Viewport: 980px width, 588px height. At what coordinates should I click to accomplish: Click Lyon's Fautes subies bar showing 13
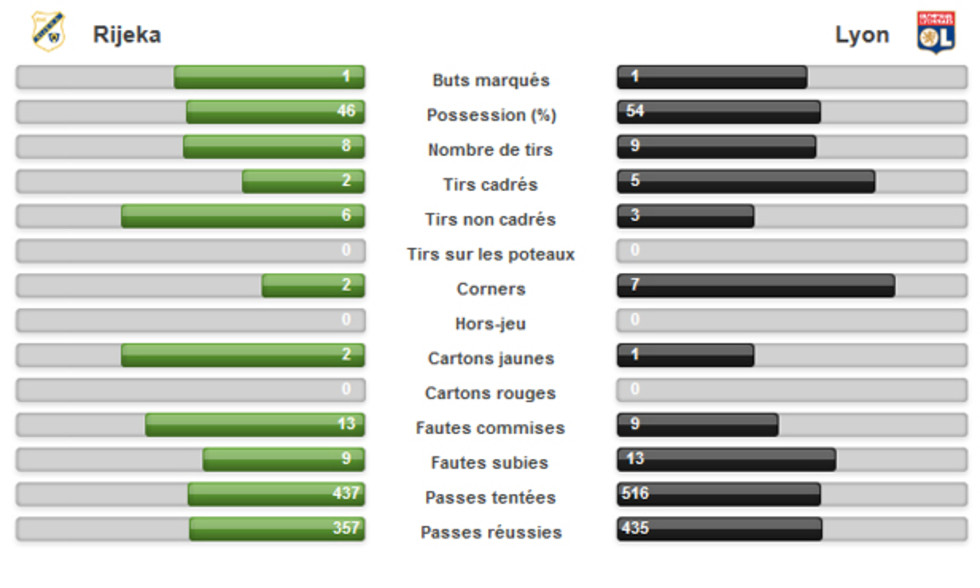pos(726,460)
